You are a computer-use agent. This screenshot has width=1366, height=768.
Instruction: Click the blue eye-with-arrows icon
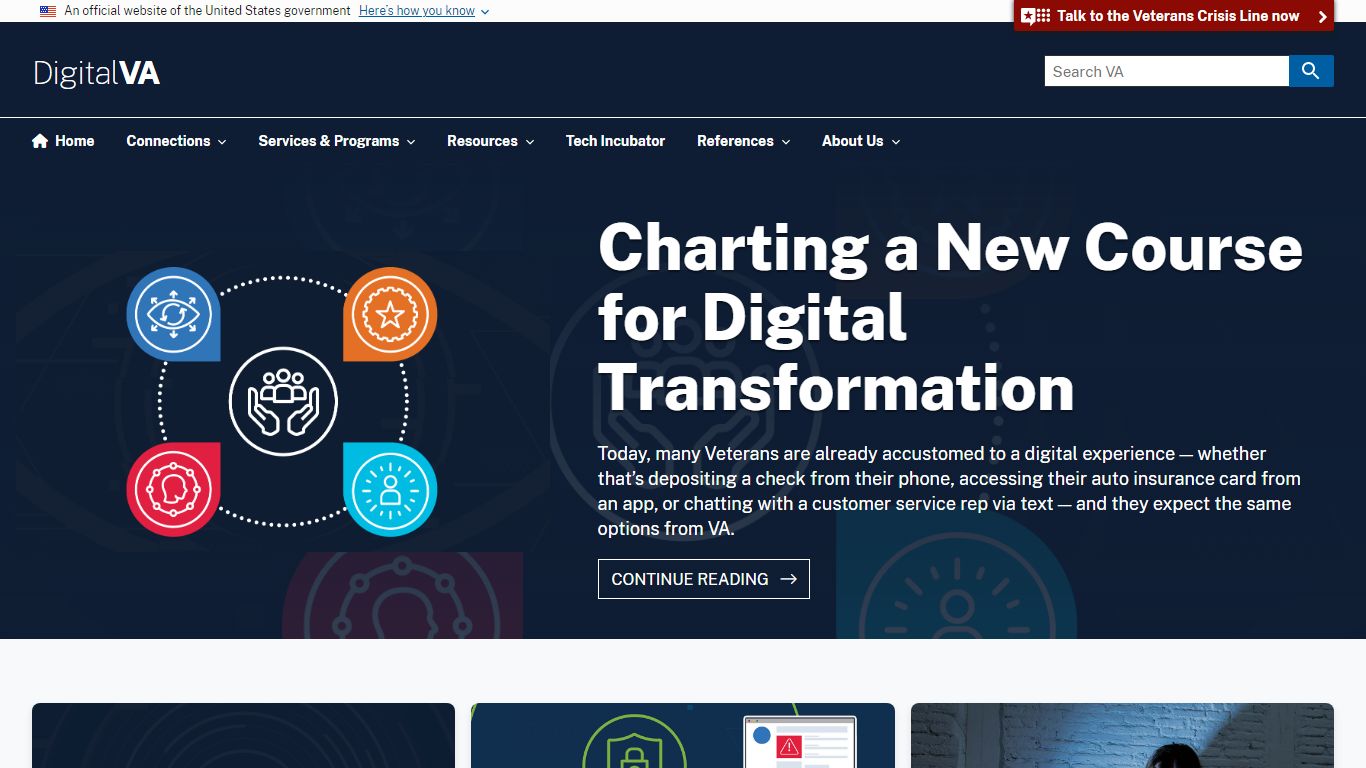coord(173,314)
